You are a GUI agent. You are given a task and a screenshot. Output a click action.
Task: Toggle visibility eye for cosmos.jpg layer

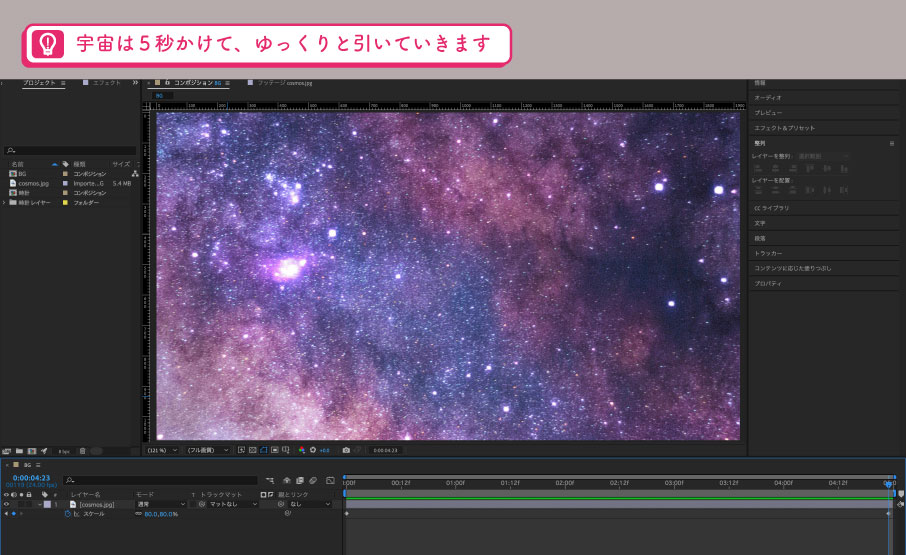pos(6,505)
